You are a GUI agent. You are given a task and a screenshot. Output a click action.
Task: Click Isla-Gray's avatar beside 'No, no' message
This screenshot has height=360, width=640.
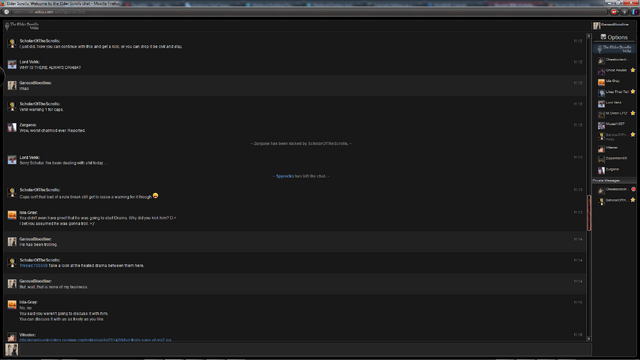tap(12, 305)
